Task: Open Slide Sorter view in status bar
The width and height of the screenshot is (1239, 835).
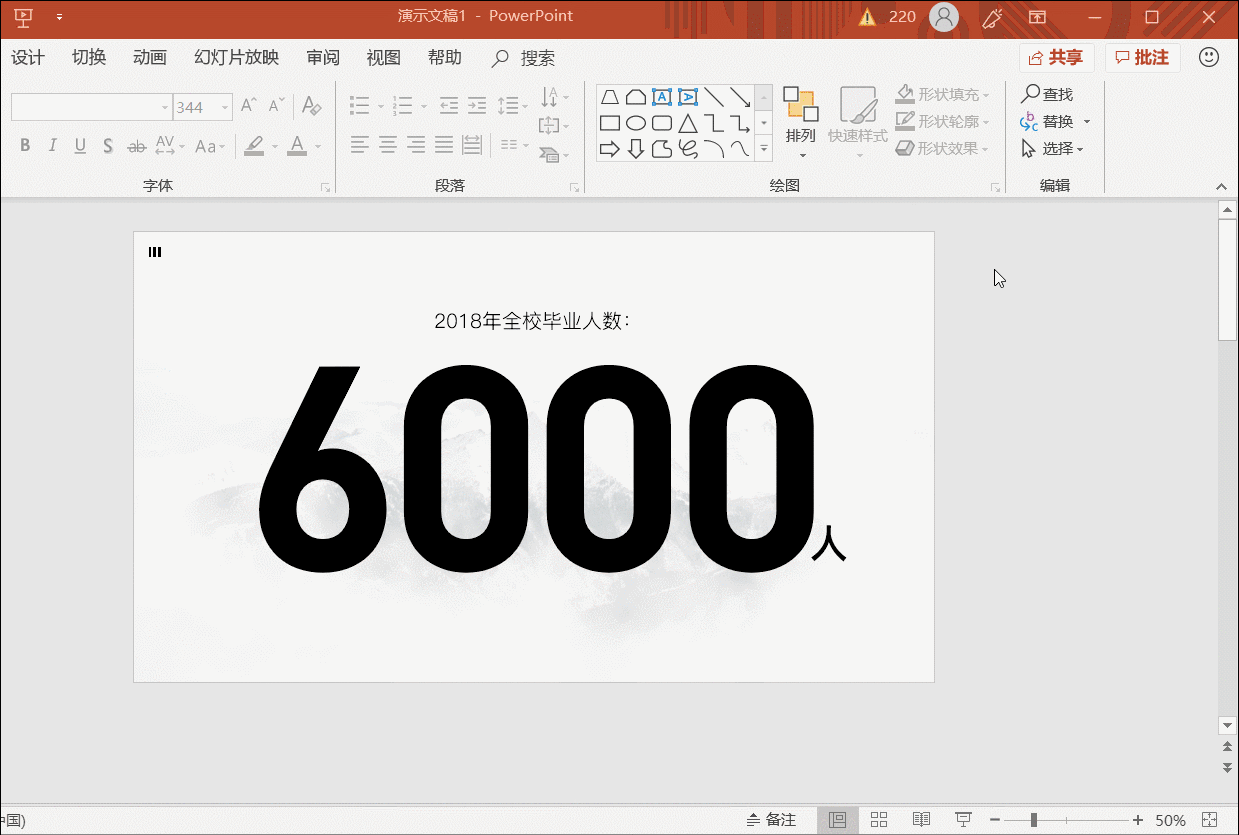Action: coord(879,820)
